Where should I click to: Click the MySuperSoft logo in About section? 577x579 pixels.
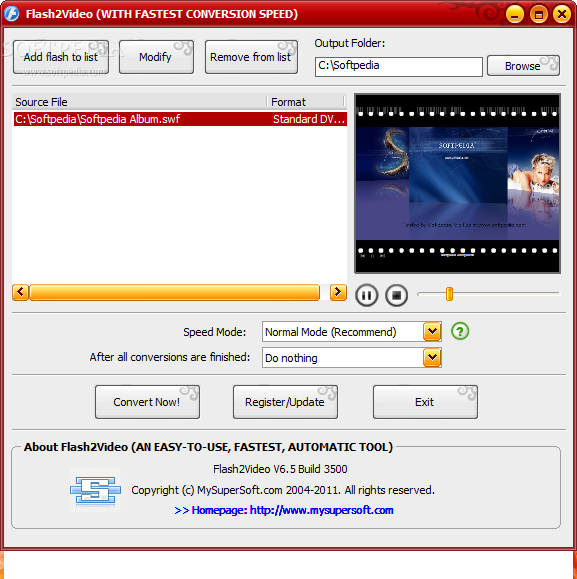96,490
